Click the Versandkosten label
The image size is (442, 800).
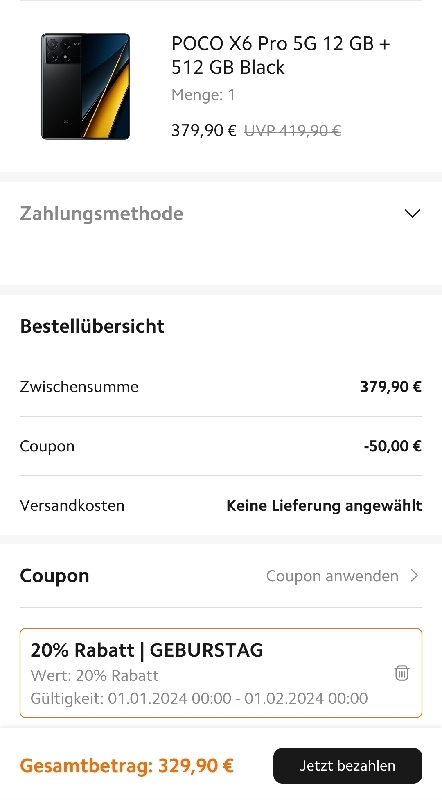72,506
